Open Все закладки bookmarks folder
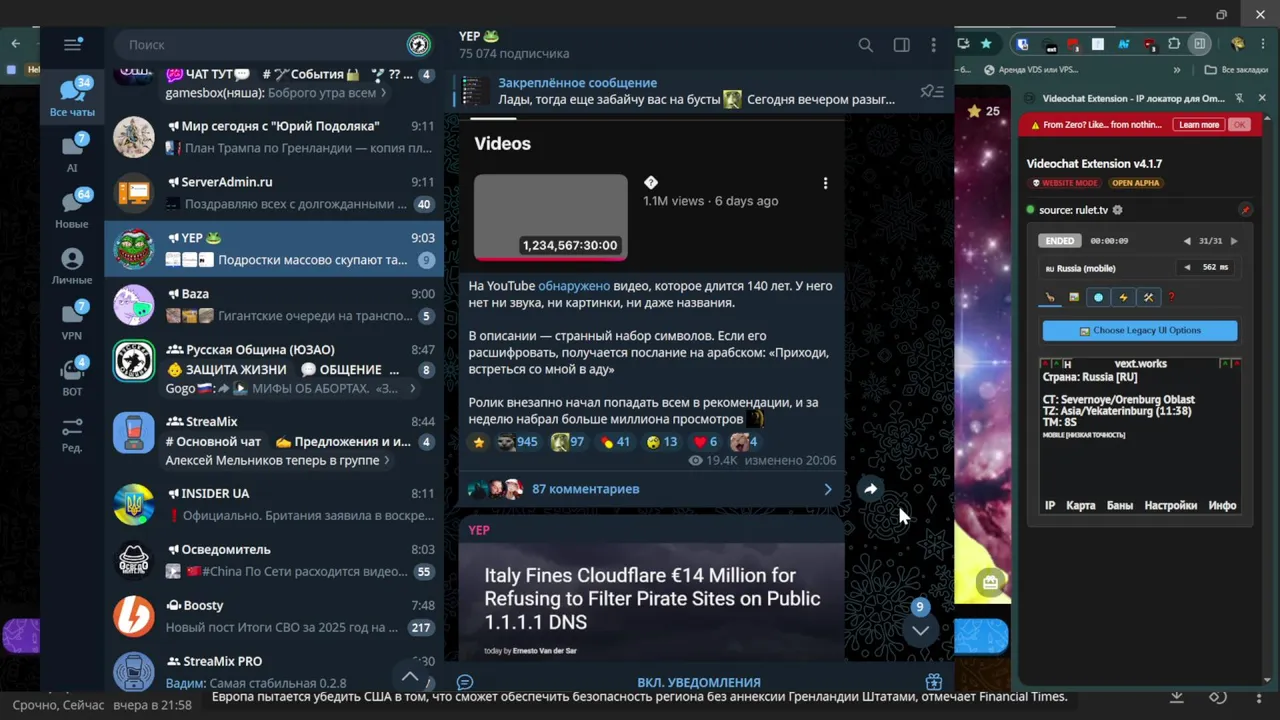 click(x=1236, y=70)
